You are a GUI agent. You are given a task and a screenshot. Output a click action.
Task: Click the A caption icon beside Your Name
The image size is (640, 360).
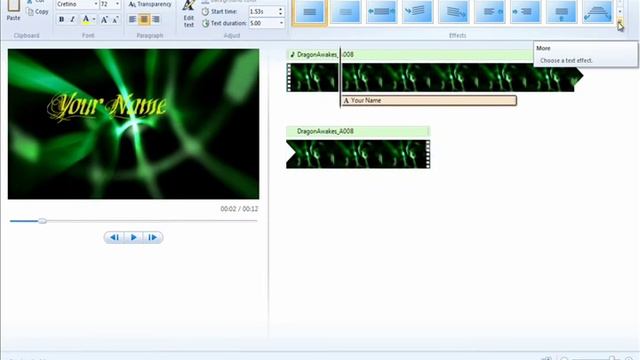(346, 100)
